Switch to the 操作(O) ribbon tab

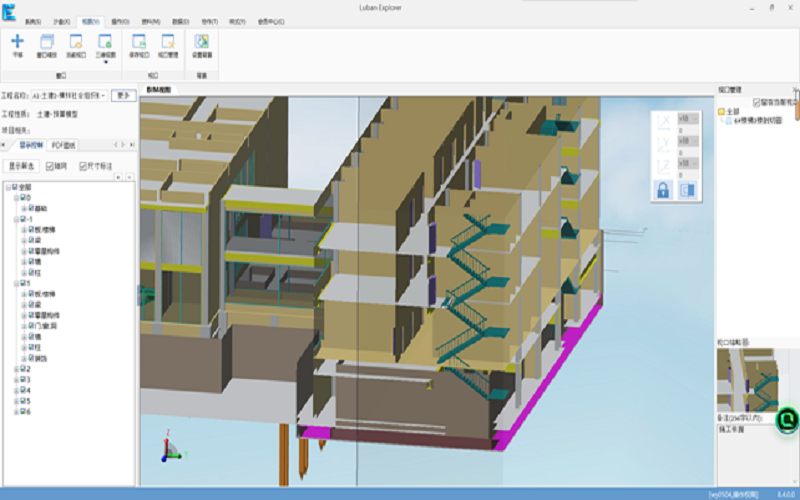120,22
